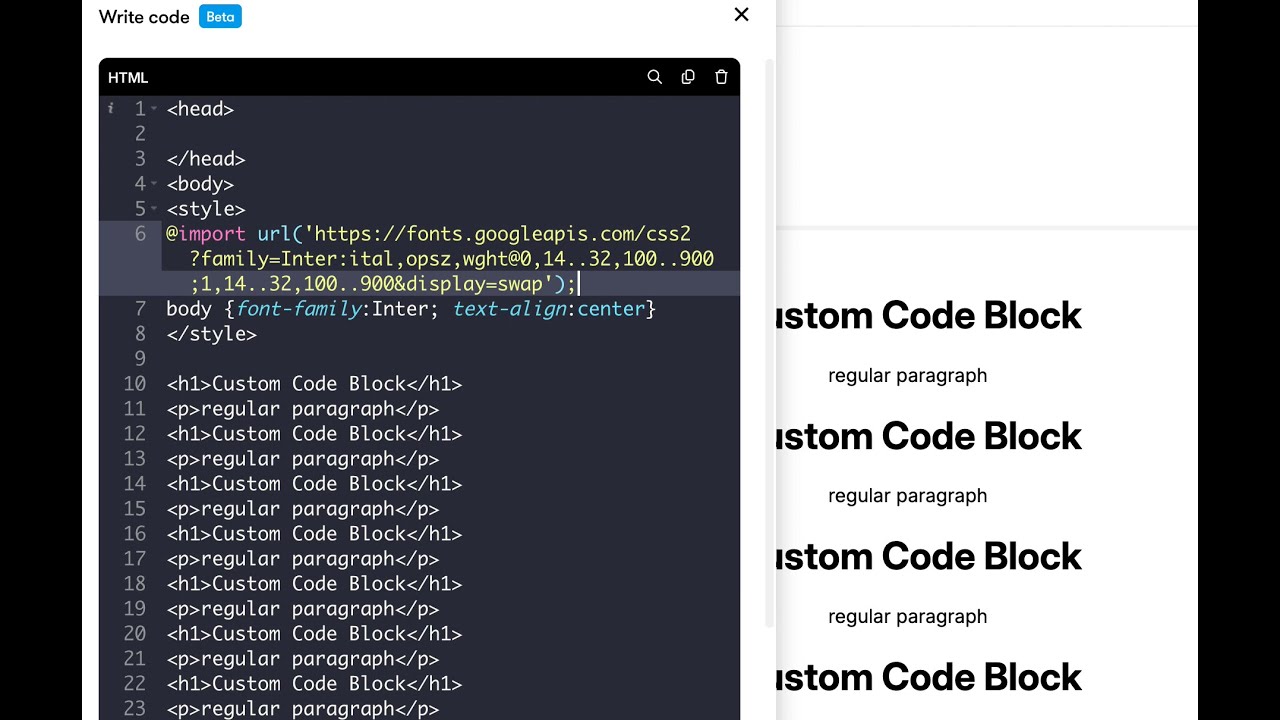The width and height of the screenshot is (1280, 720).
Task: Click the last regular paragraph in the preview
Action: pyautogui.click(x=907, y=617)
